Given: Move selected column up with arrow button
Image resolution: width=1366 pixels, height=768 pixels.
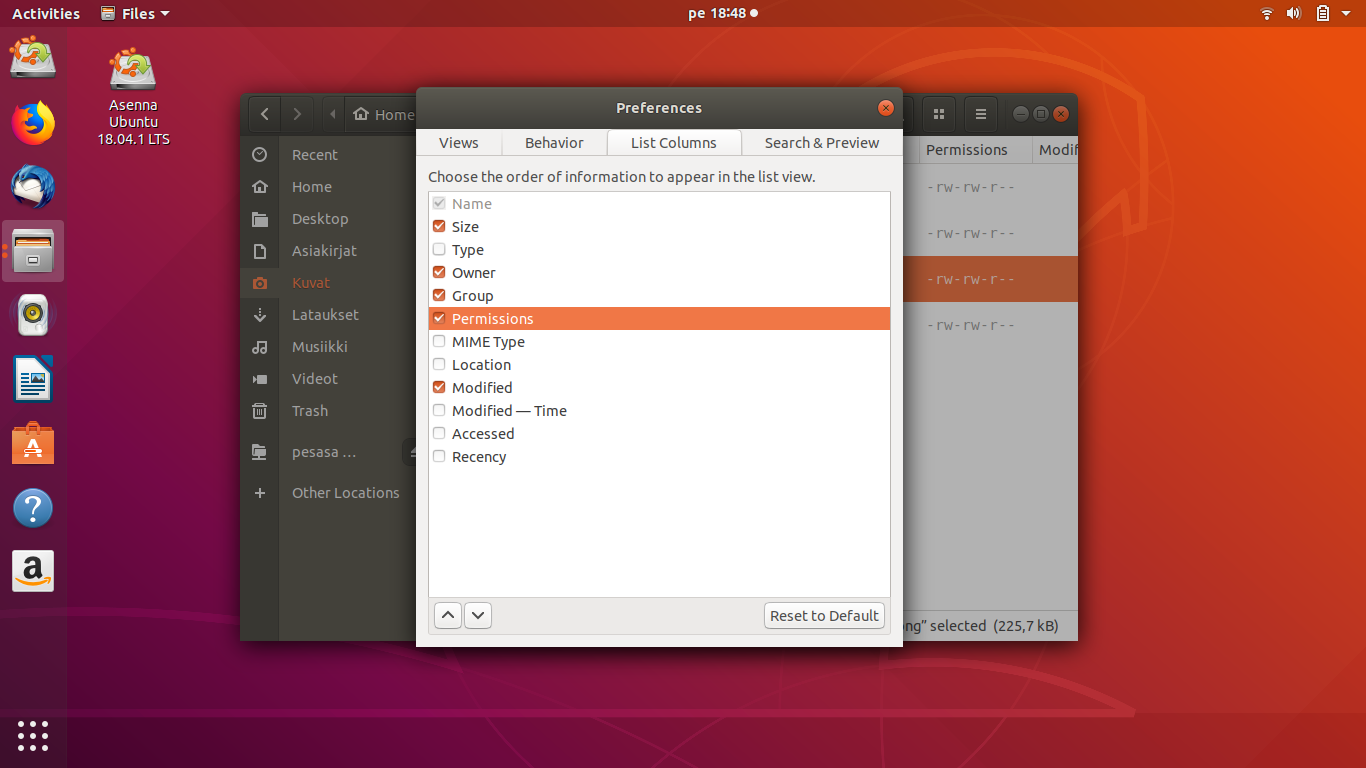Looking at the screenshot, I should click(x=448, y=615).
